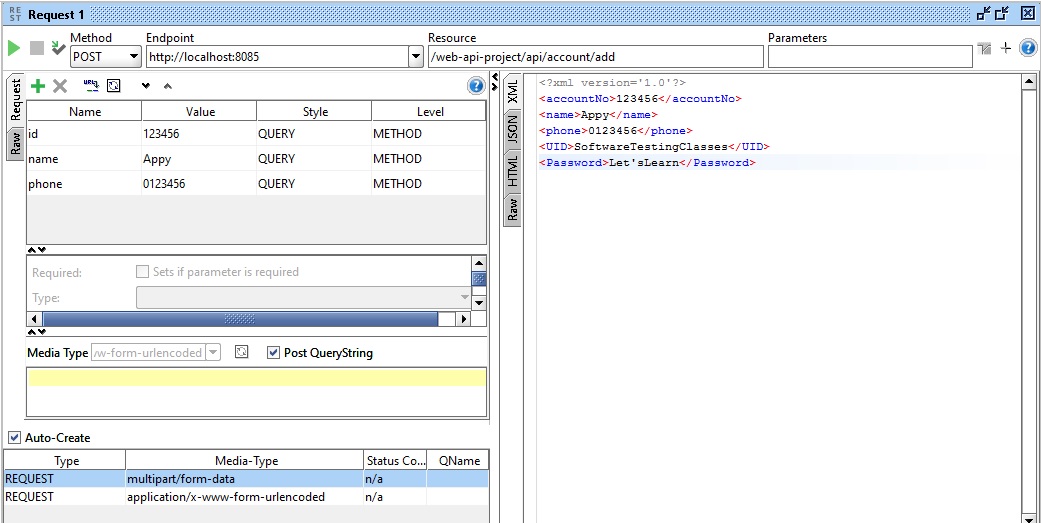This screenshot has height=523, width=1041.
Task: Click QUERY style cell in phone row
Action: (315, 184)
